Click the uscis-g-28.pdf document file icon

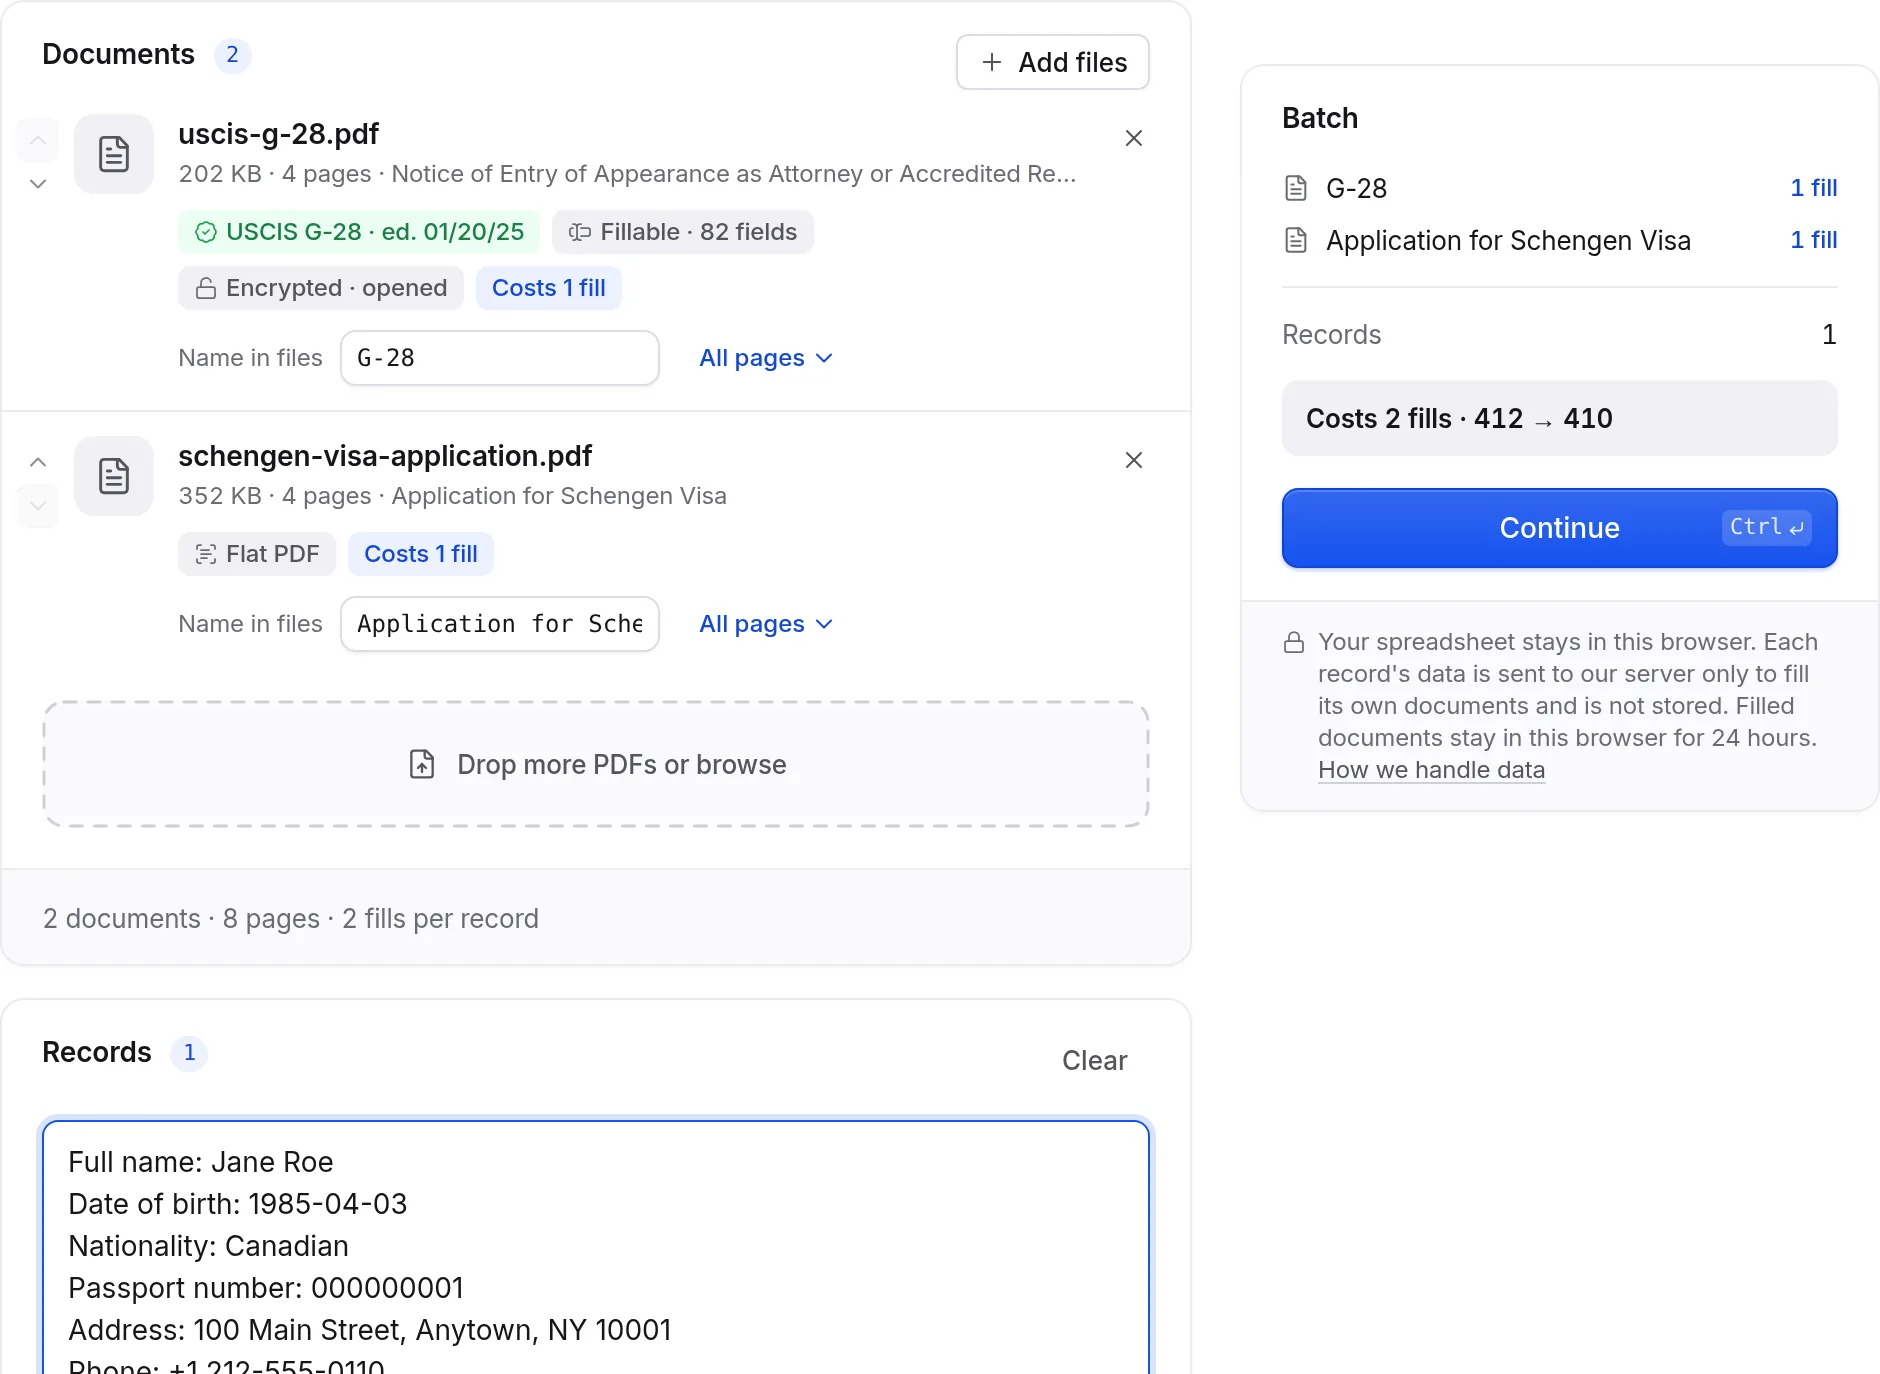click(114, 154)
